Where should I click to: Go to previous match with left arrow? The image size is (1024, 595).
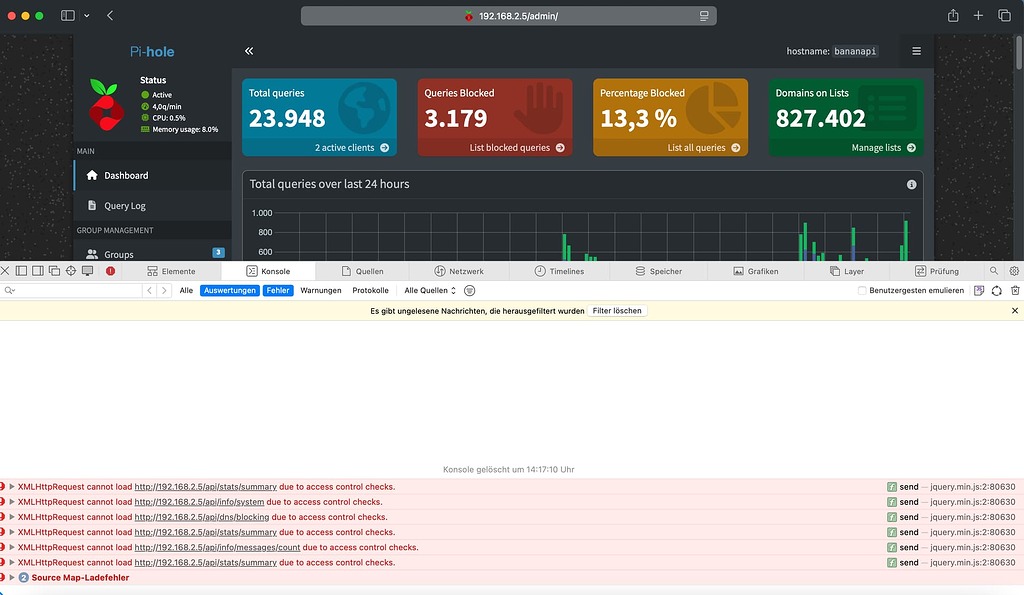tap(150, 291)
